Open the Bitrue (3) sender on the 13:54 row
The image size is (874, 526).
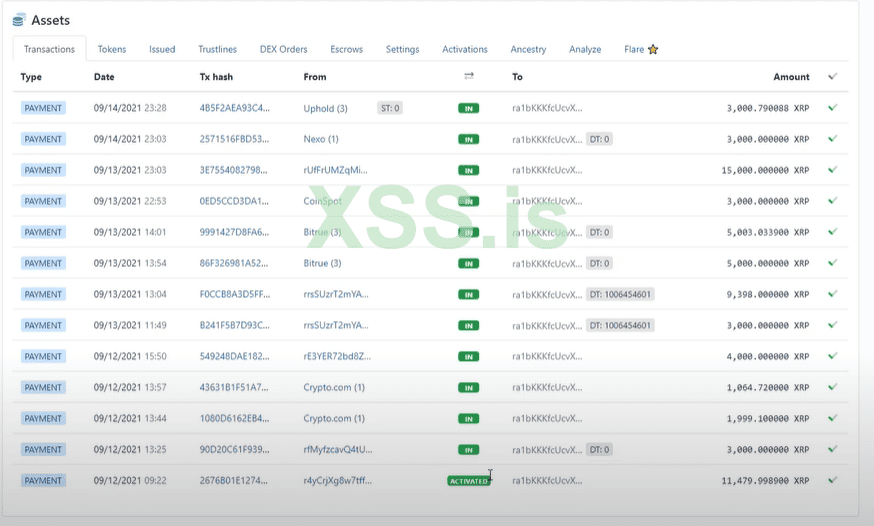tap(322, 263)
